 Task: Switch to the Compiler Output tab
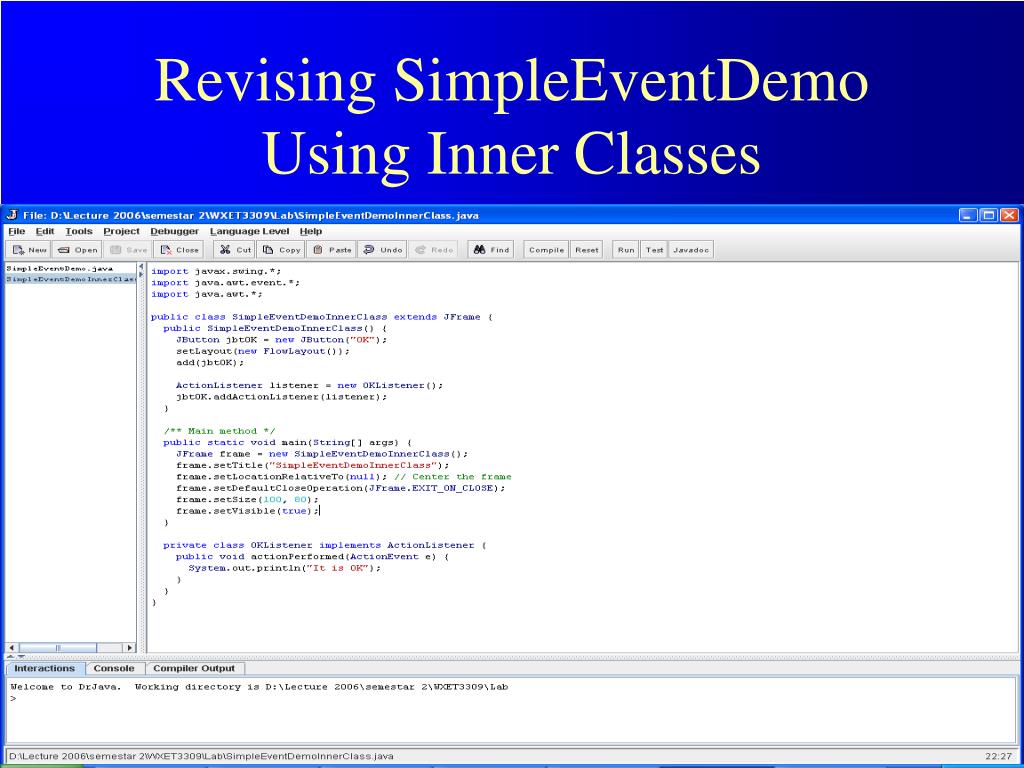[194, 668]
